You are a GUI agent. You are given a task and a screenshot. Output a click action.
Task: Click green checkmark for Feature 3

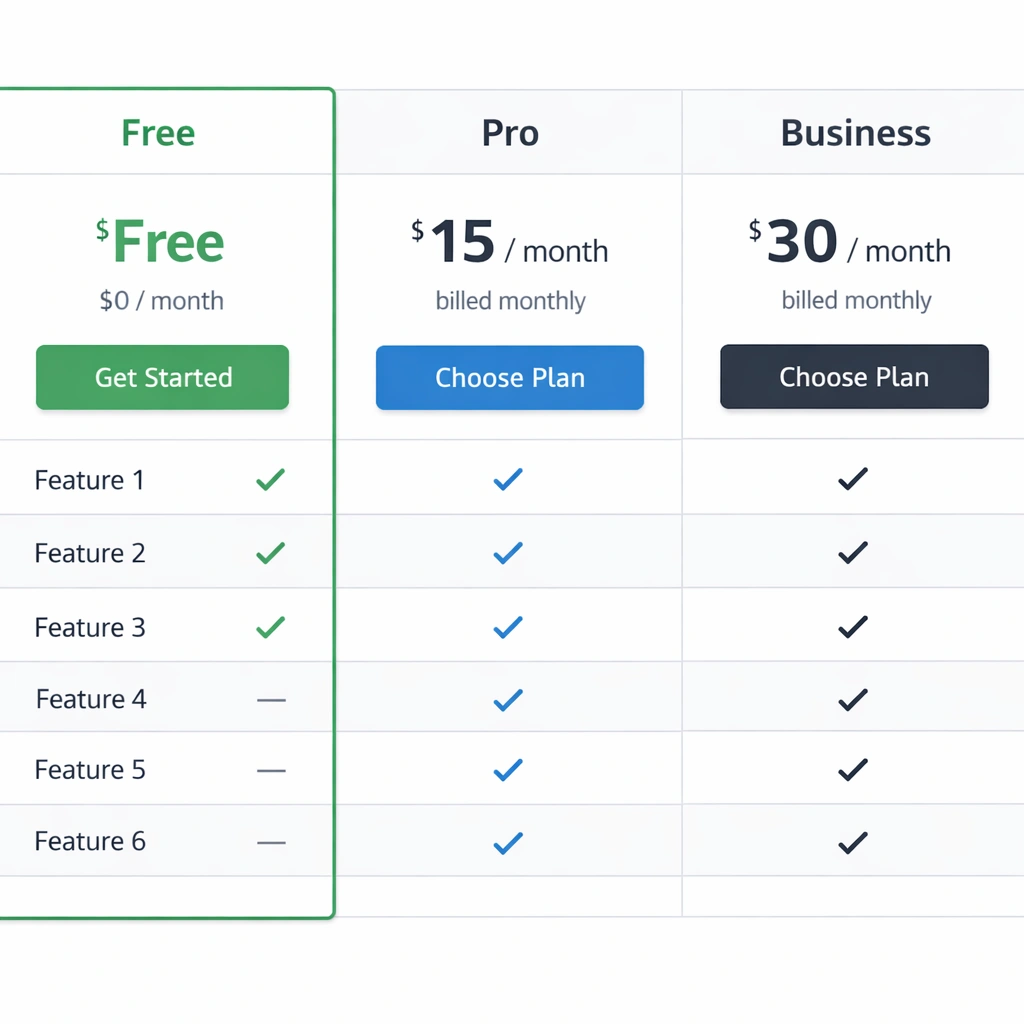(x=270, y=627)
